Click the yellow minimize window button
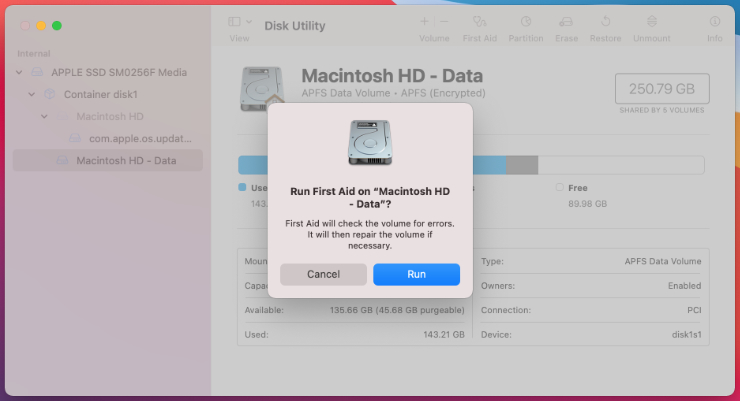Viewport: 740px width, 401px height. click(x=41, y=25)
